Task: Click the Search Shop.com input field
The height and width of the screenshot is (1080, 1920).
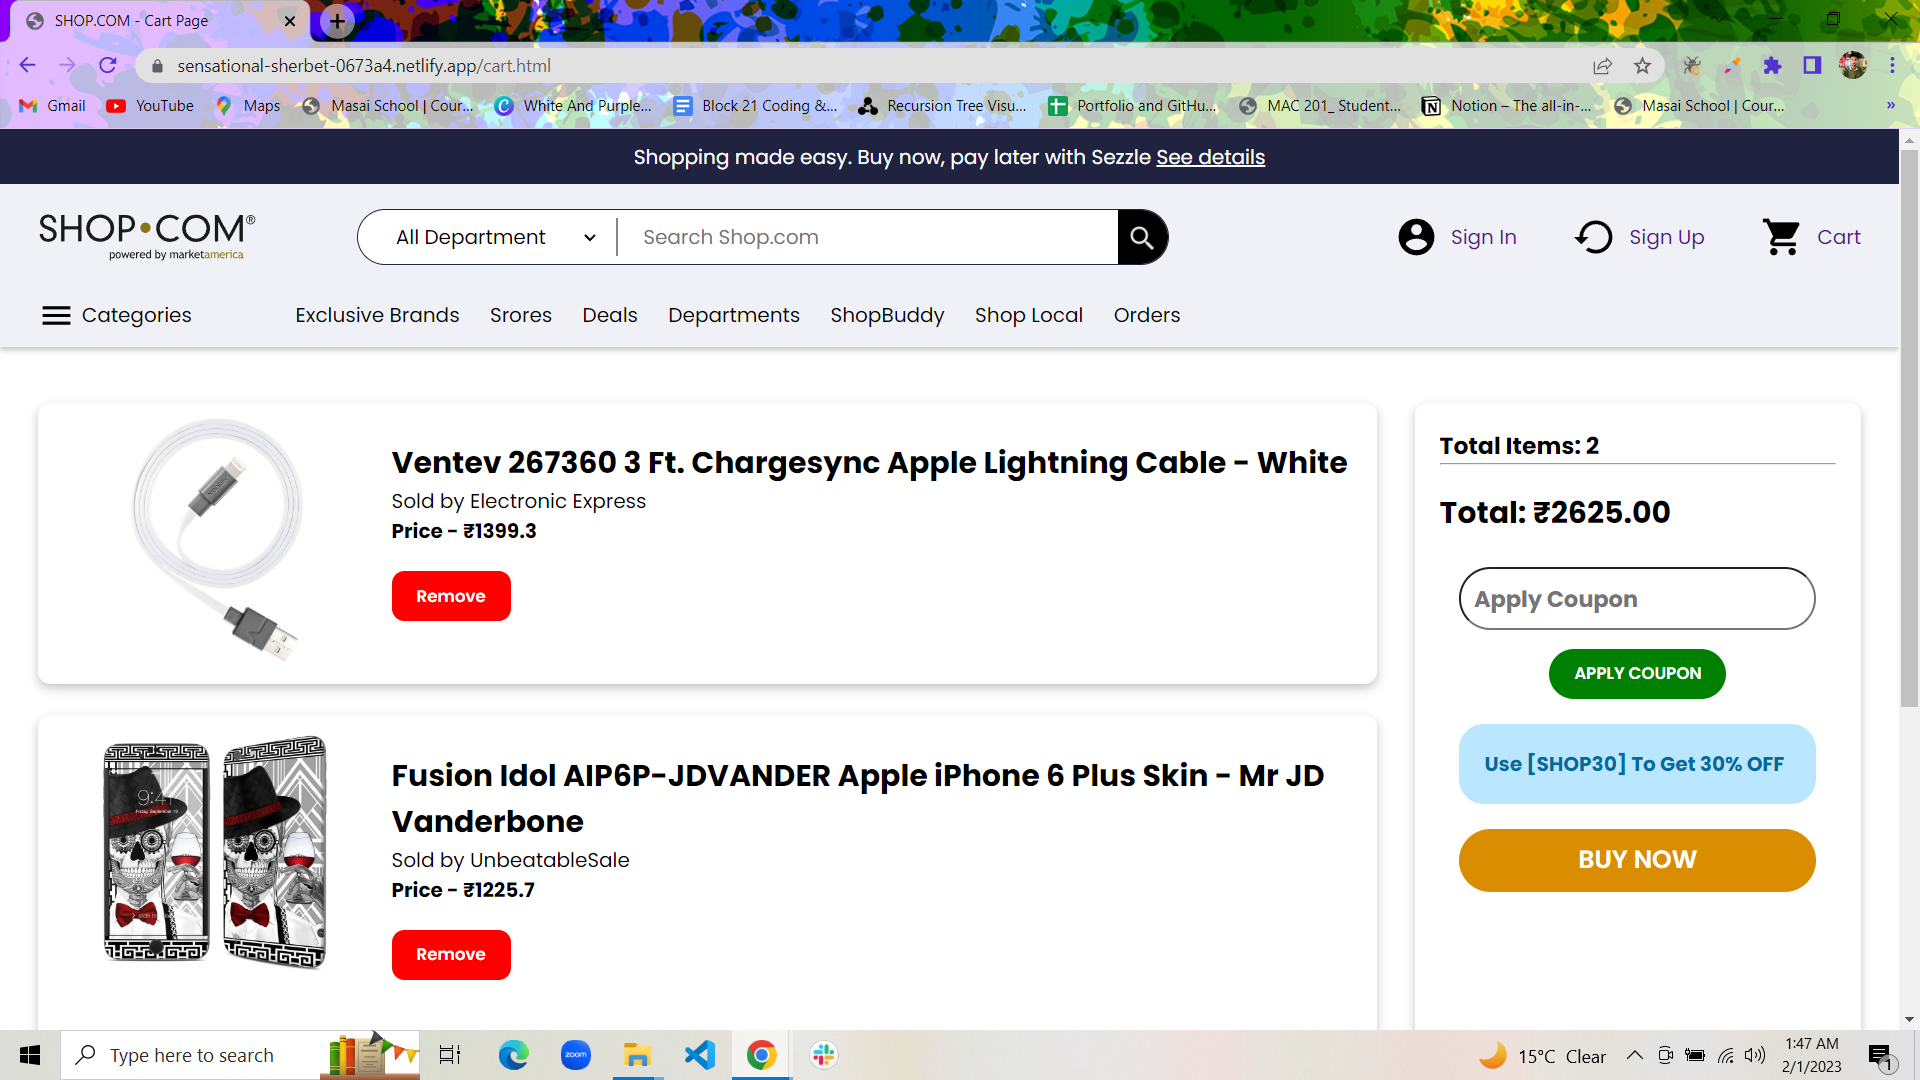Action: (x=867, y=237)
